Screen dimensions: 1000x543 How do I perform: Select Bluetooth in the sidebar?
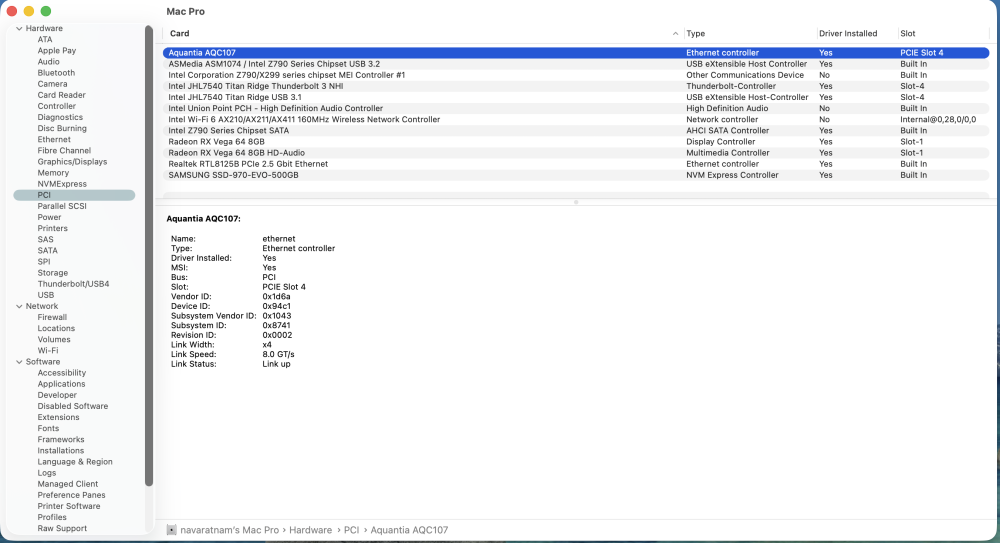pos(56,73)
